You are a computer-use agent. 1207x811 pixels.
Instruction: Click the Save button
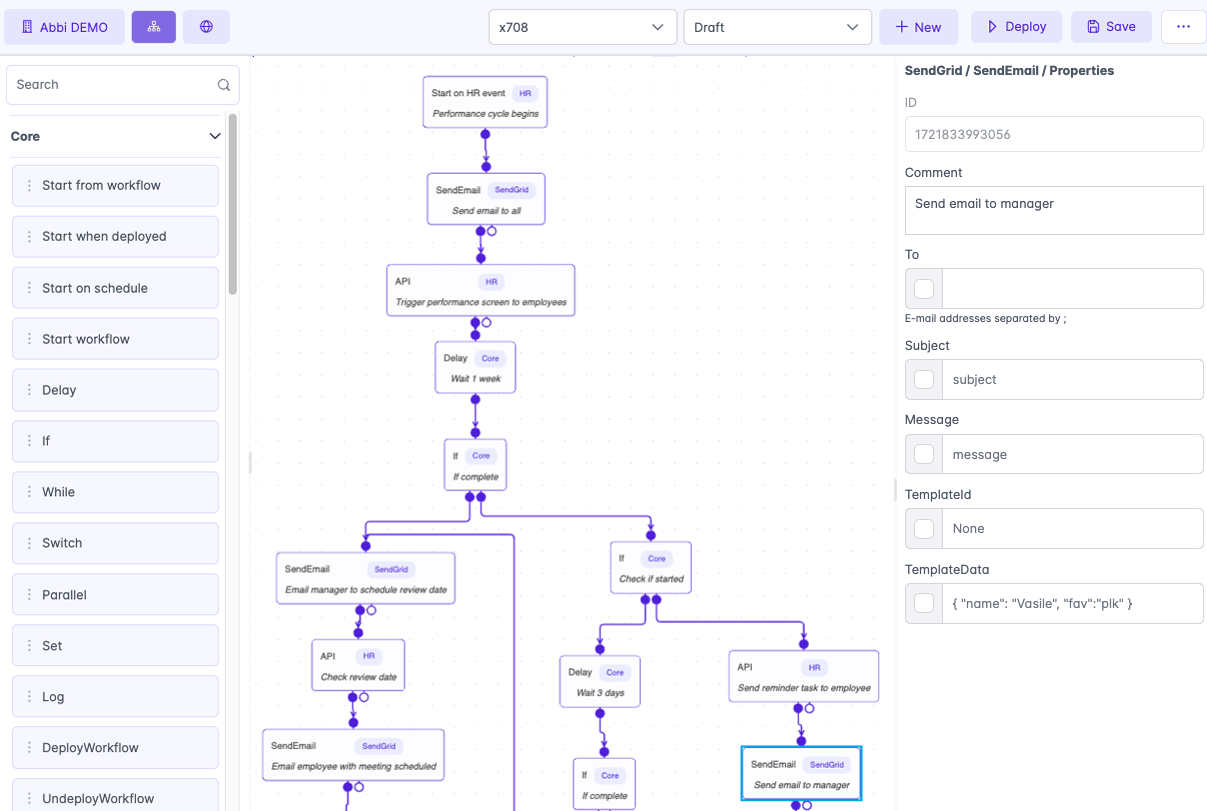click(1110, 27)
